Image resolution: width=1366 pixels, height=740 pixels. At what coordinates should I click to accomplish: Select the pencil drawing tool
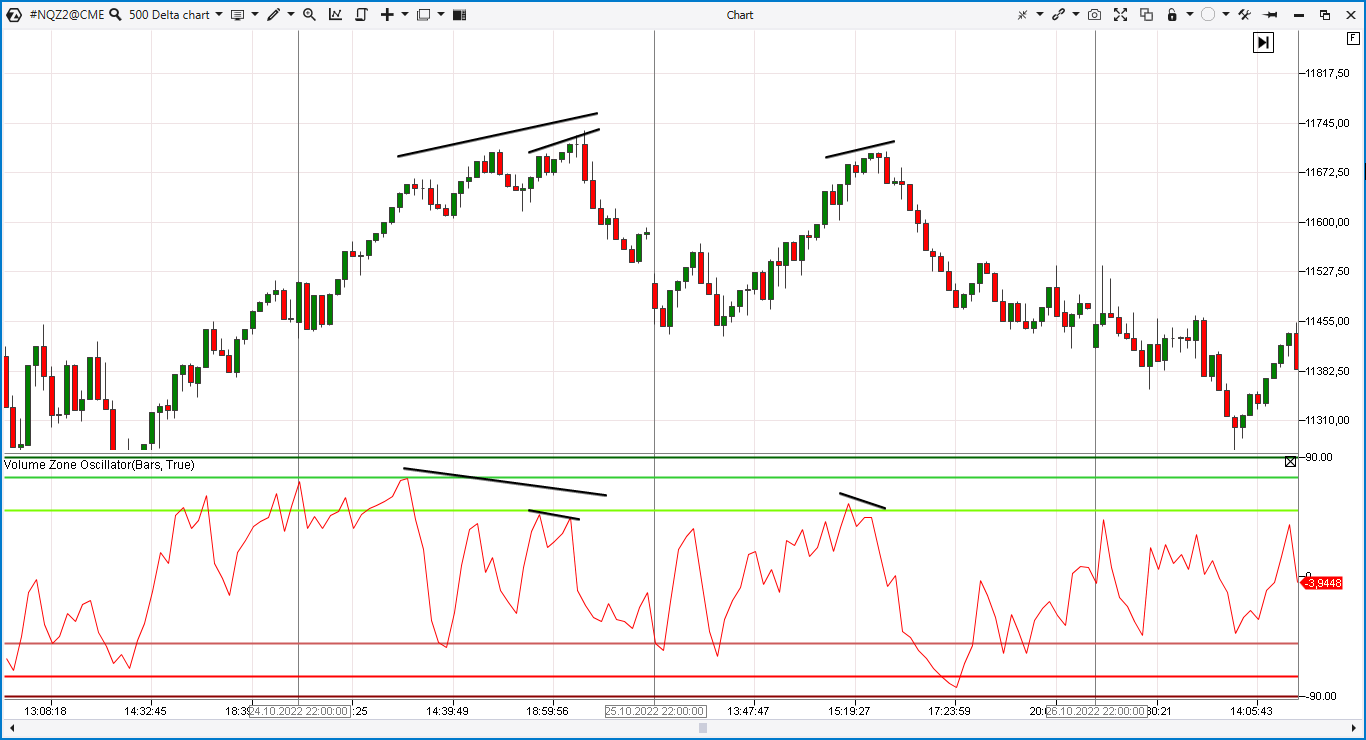click(x=274, y=15)
